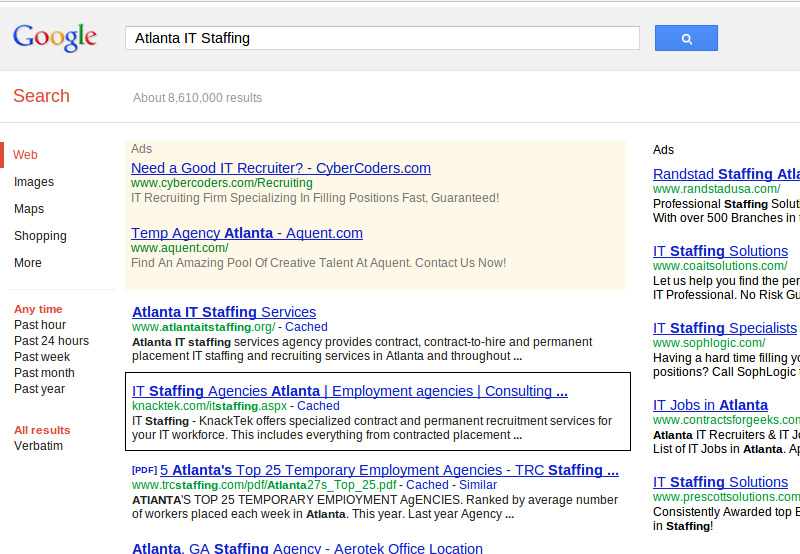Switch to Maps results
Viewport: 800px width, 554px height.
click(x=29, y=209)
